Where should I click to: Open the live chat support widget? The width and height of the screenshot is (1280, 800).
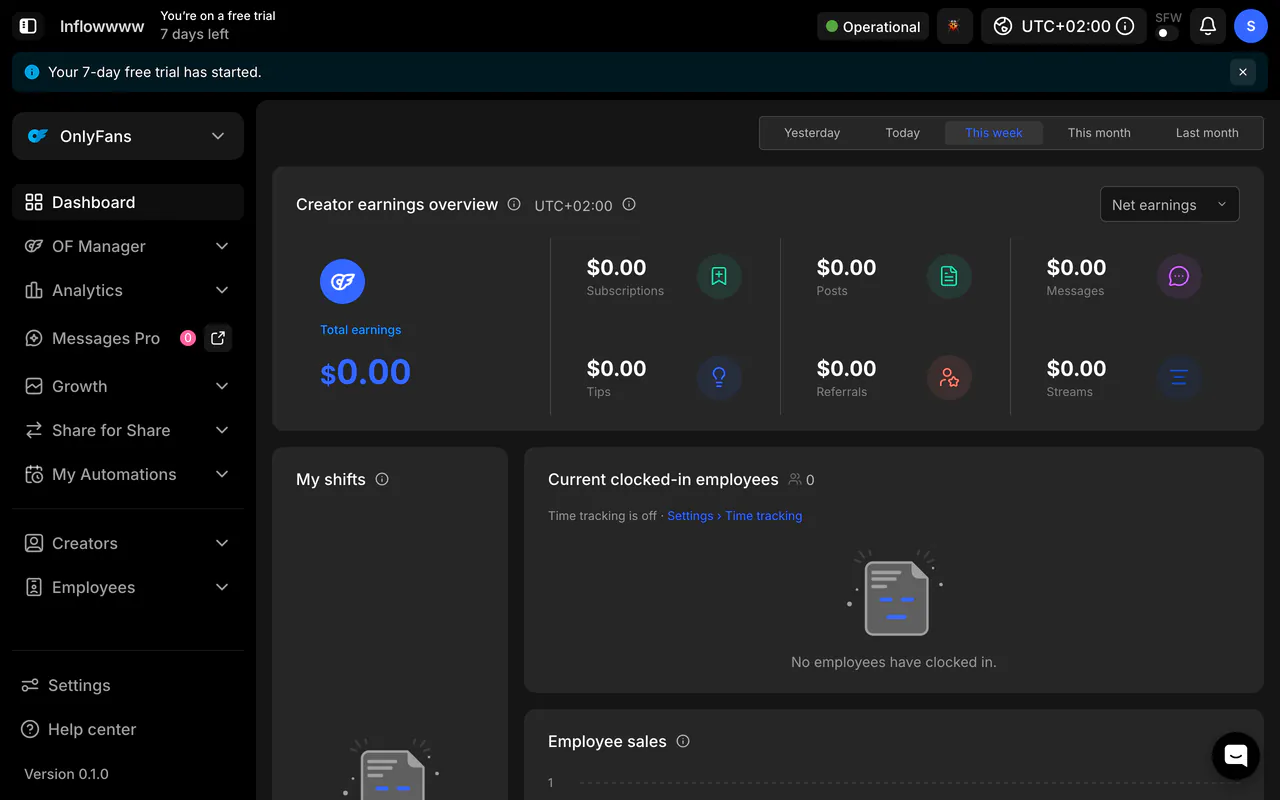click(x=1236, y=756)
